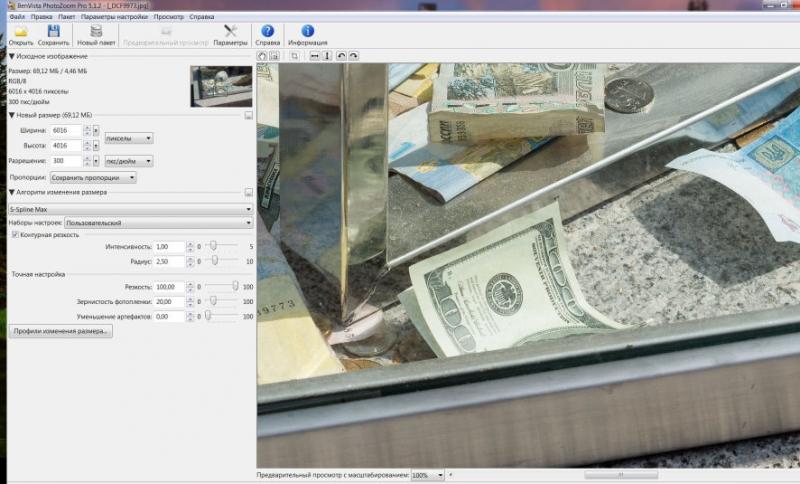Toggle the Контурная резкость checkbox

tap(15, 235)
